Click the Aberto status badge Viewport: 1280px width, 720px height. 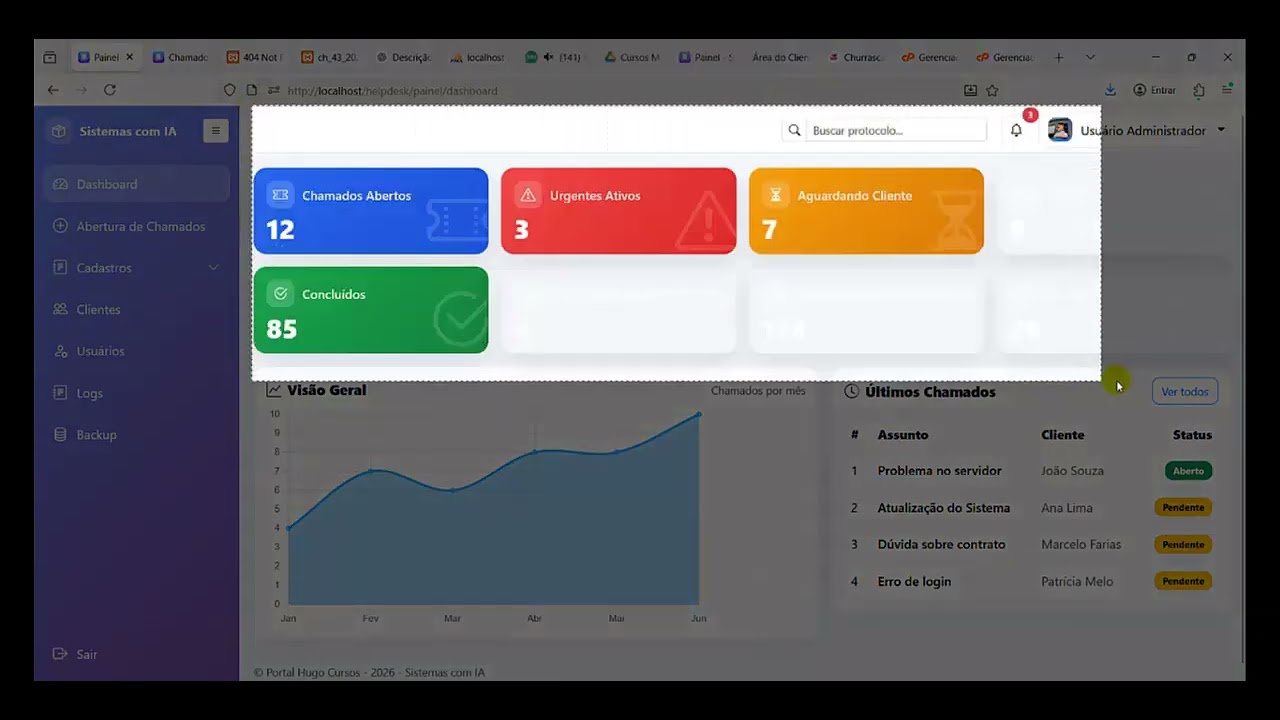[1188, 471]
